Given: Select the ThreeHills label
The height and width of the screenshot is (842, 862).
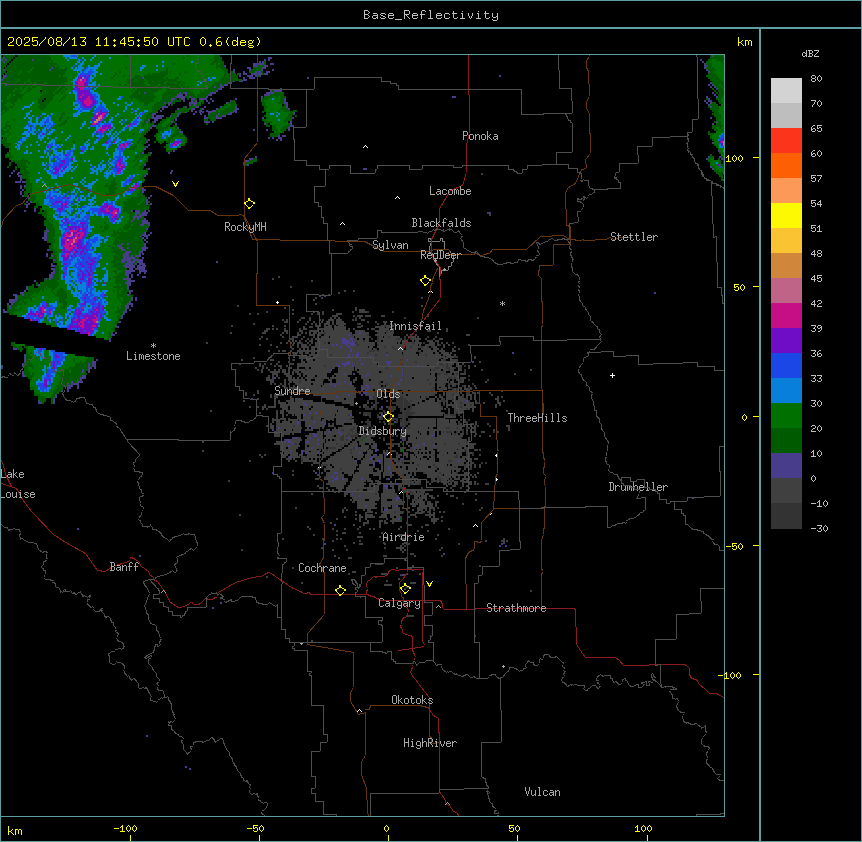Looking at the screenshot, I should (x=537, y=418).
